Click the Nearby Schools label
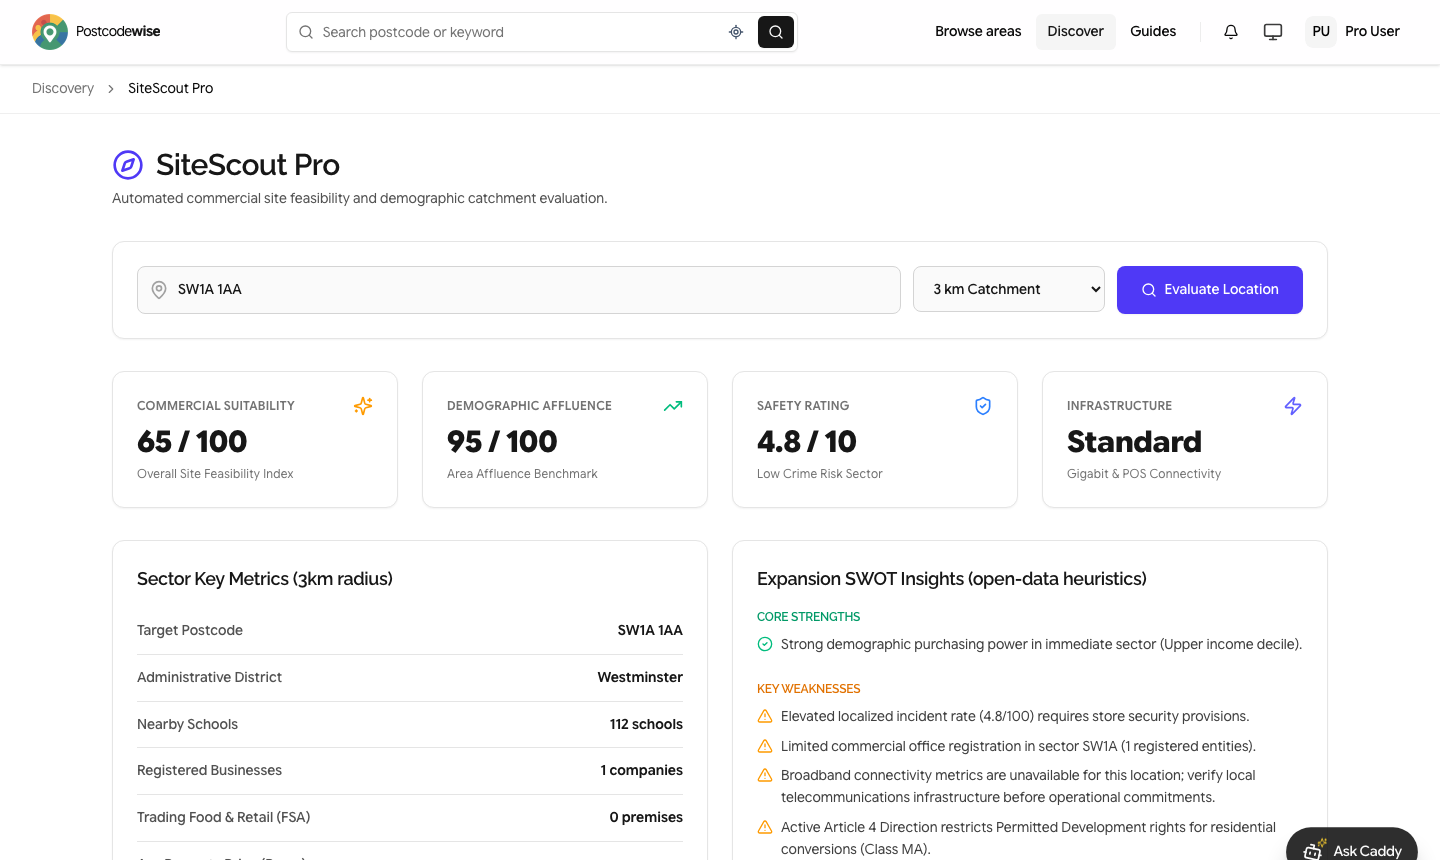Viewport: 1440px width, 860px height. point(187,725)
